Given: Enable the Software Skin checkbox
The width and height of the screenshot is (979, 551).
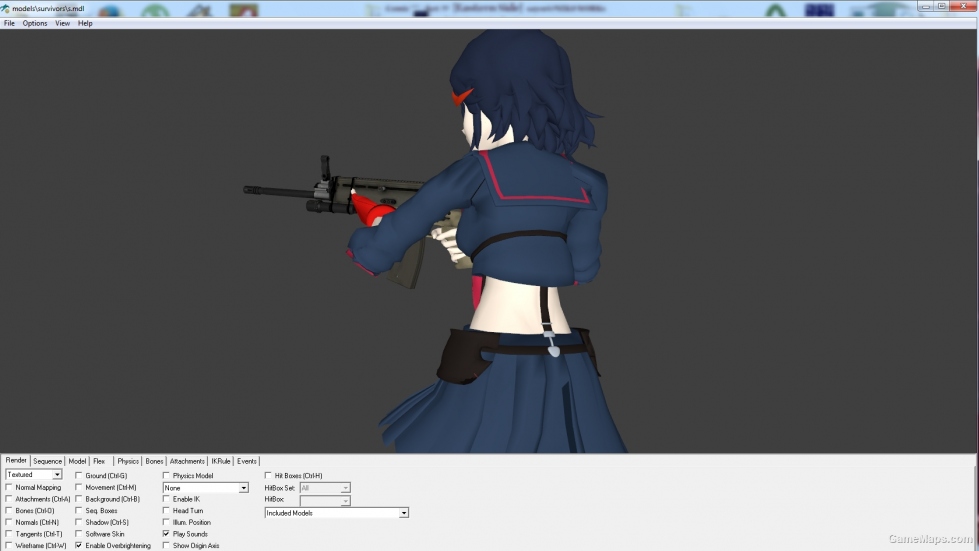Looking at the screenshot, I should (x=79, y=534).
